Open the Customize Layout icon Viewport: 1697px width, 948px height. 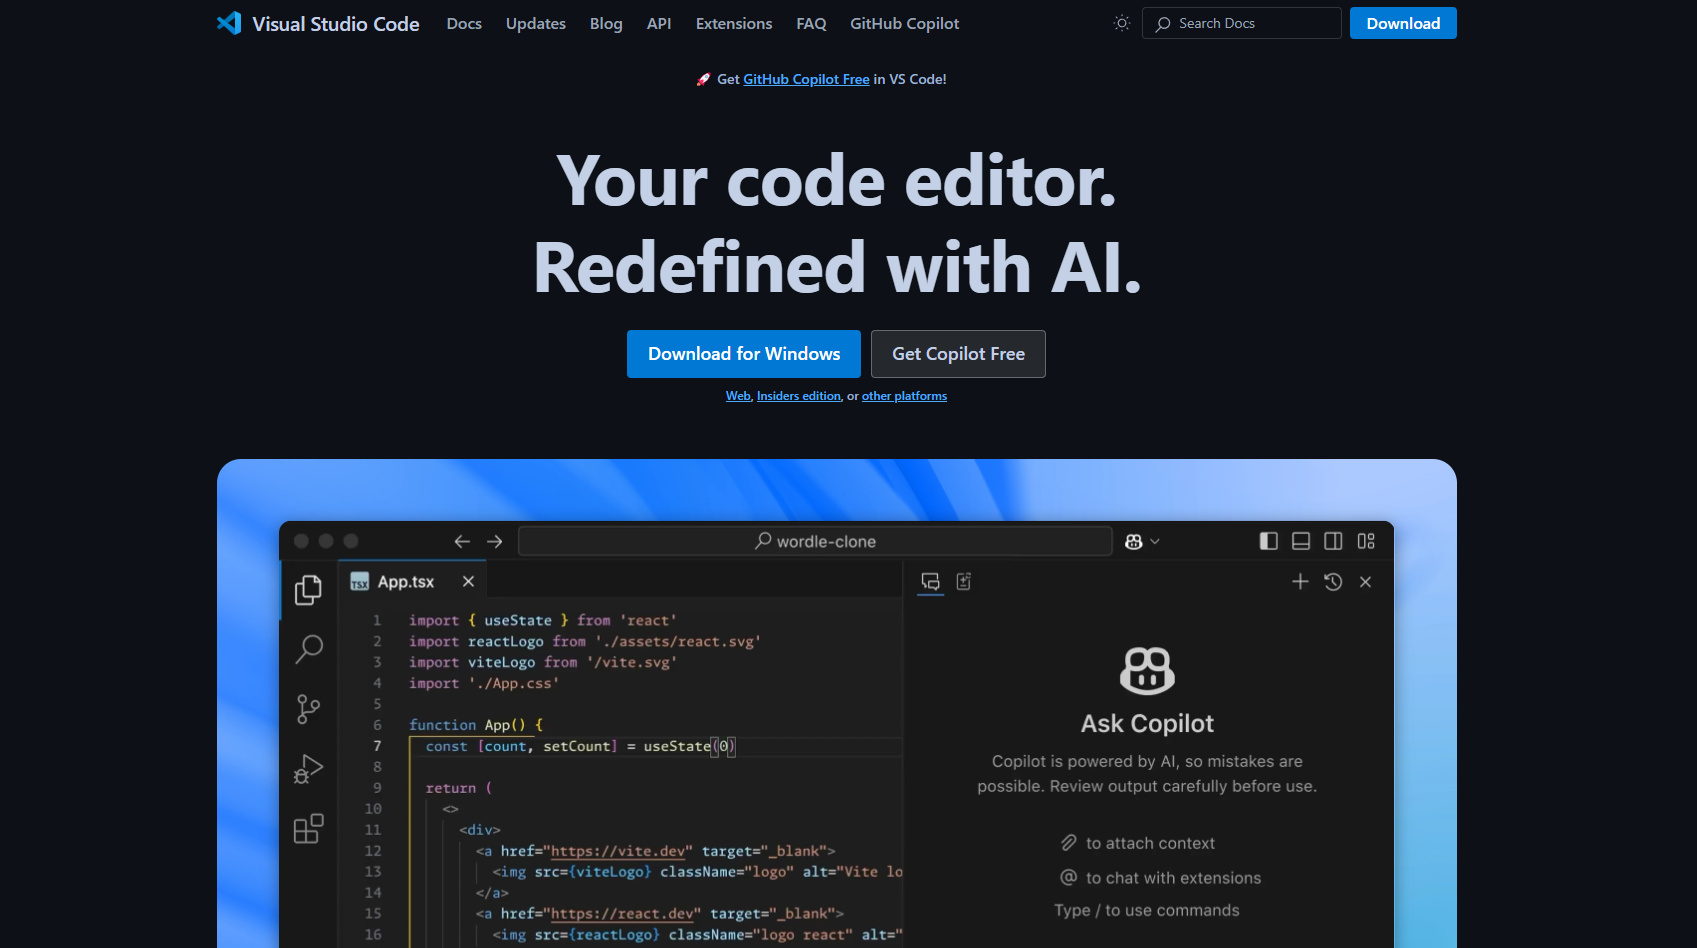1366,541
